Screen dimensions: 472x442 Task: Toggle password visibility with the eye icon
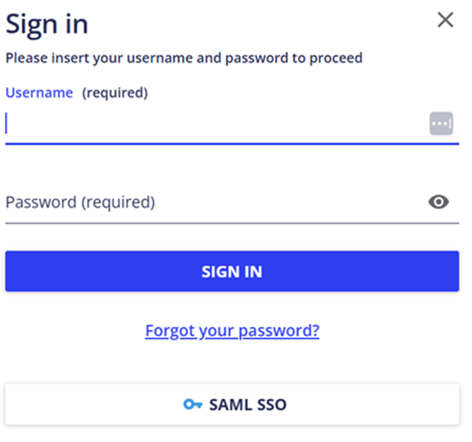tap(439, 202)
